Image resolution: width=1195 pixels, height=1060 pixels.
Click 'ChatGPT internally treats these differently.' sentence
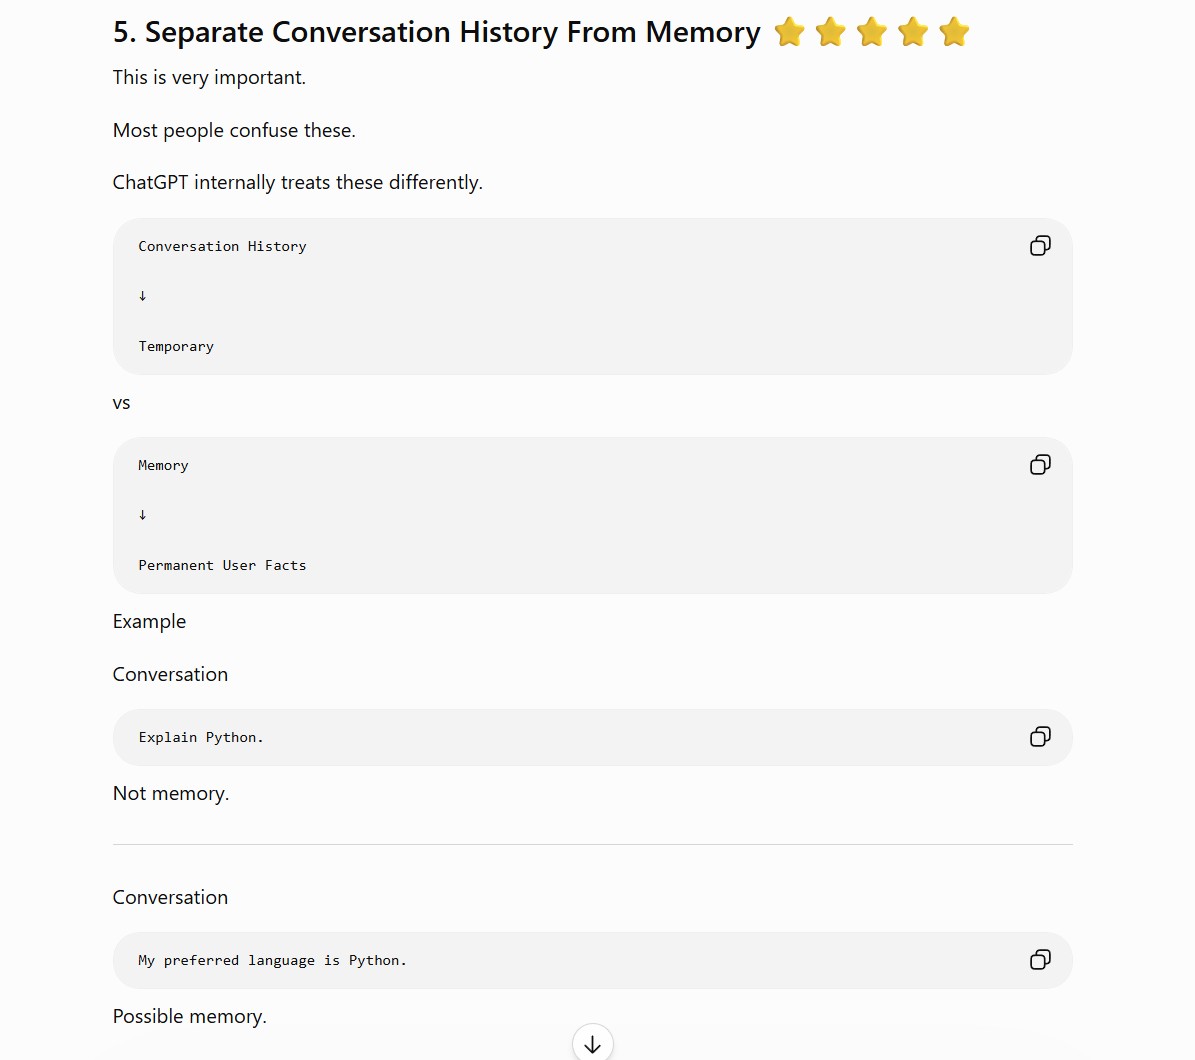point(297,183)
